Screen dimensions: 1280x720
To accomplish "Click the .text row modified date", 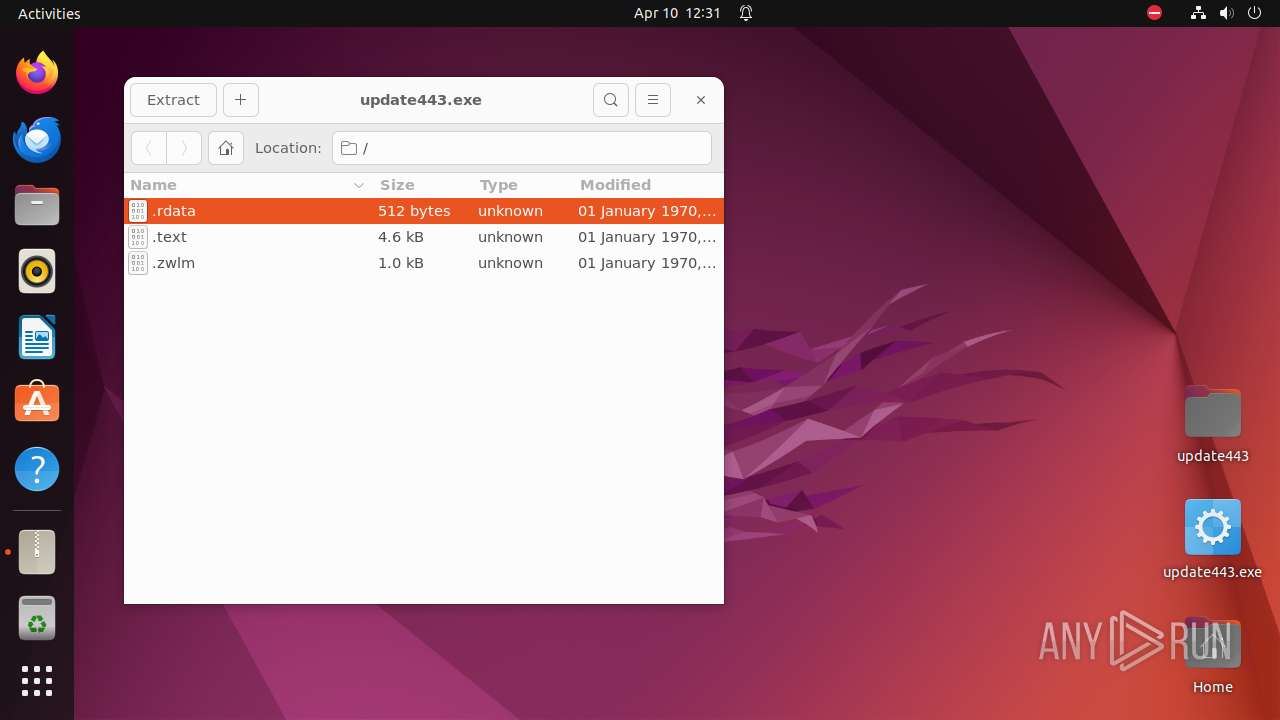I will click(647, 237).
